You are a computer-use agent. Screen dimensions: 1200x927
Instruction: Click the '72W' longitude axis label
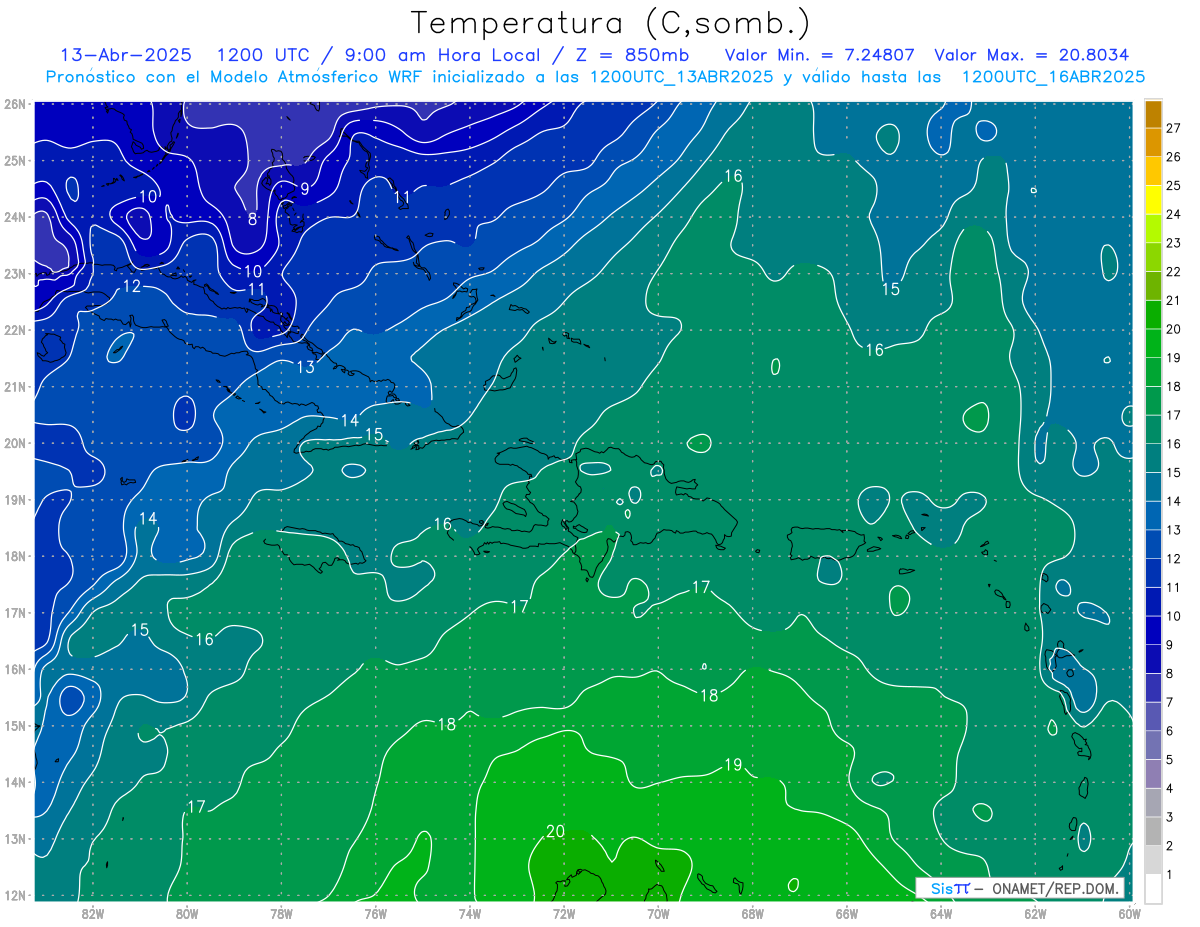pos(564,913)
